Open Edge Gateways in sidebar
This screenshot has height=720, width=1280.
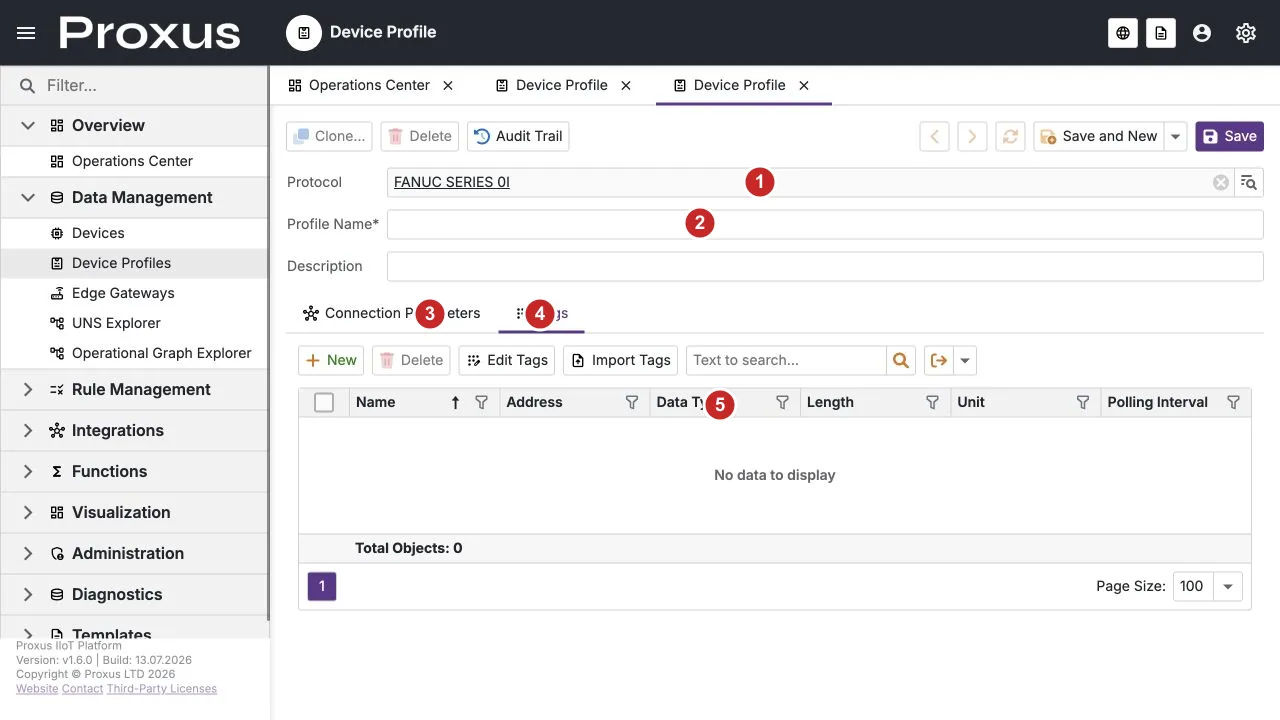click(134, 293)
